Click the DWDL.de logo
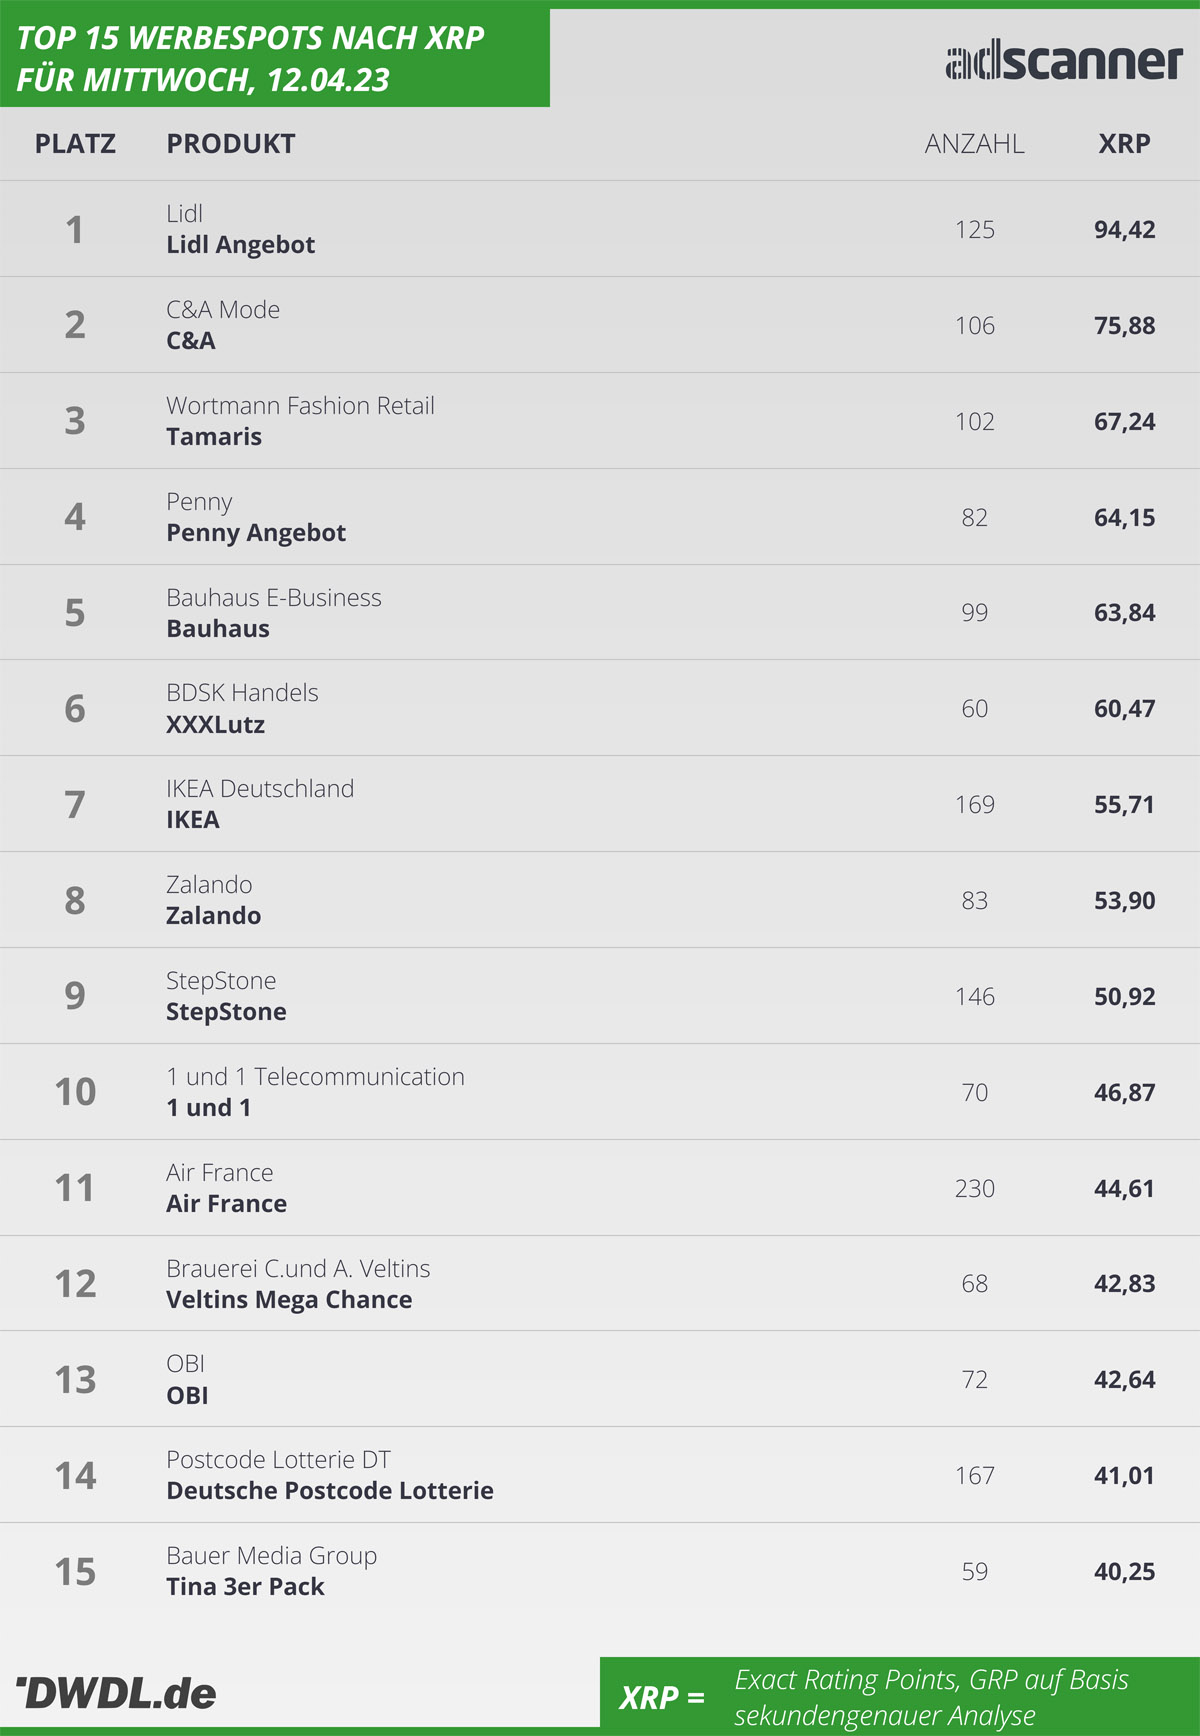 tap(116, 1693)
